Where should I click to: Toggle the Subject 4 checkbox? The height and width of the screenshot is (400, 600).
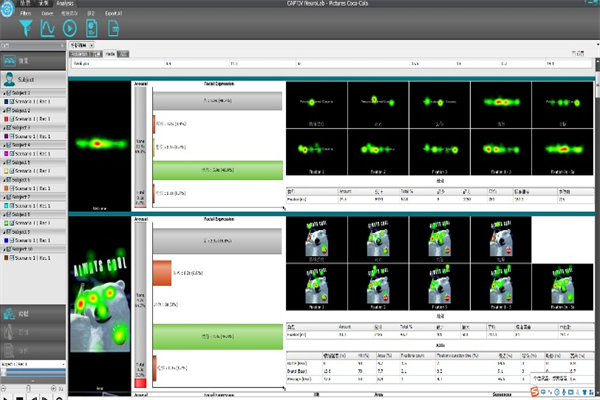coord(9,145)
